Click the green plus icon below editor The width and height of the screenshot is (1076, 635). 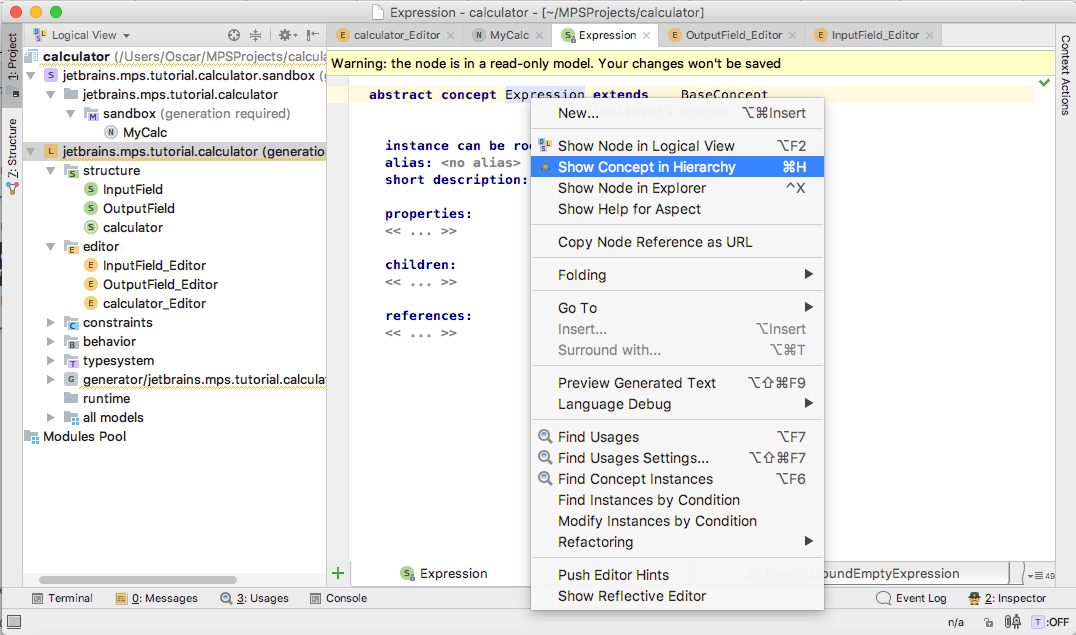tap(337, 573)
